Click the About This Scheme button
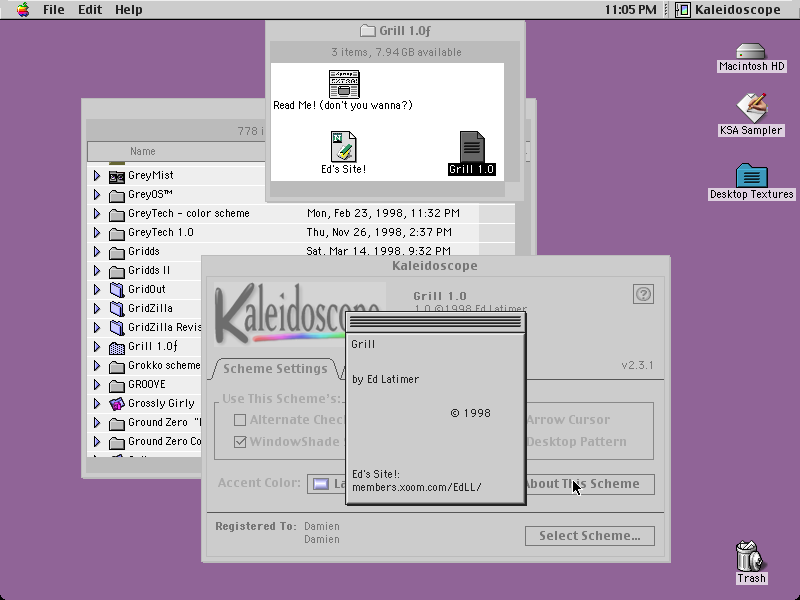800x600 pixels. click(590, 484)
